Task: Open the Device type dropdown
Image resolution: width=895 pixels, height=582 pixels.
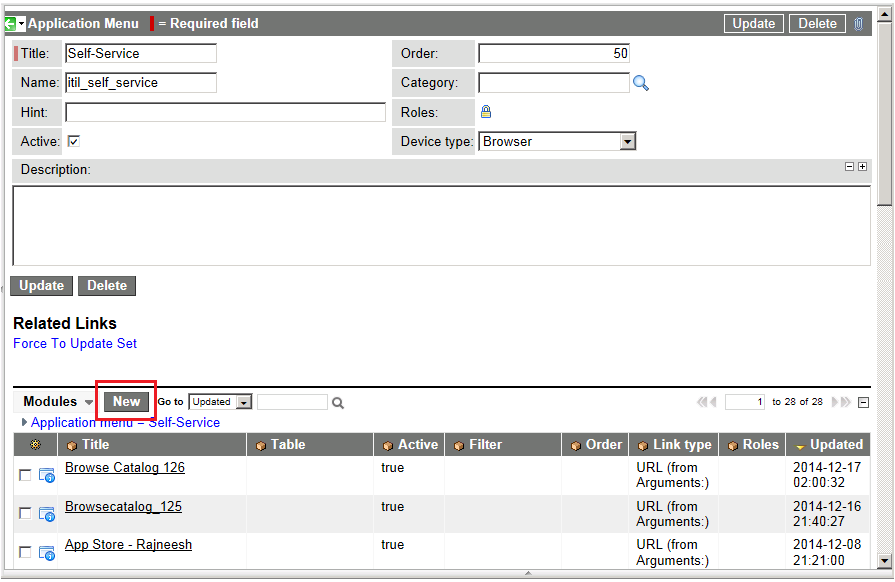Action: [627, 142]
